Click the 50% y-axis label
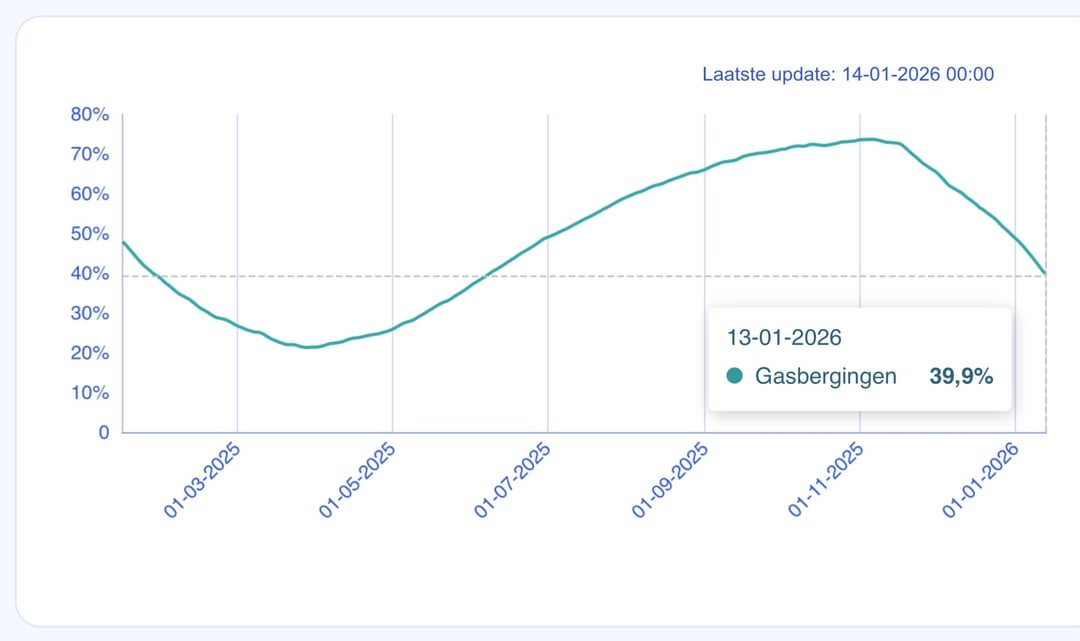Image resolution: width=1080 pixels, height=641 pixels. click(x=89, y=234)
